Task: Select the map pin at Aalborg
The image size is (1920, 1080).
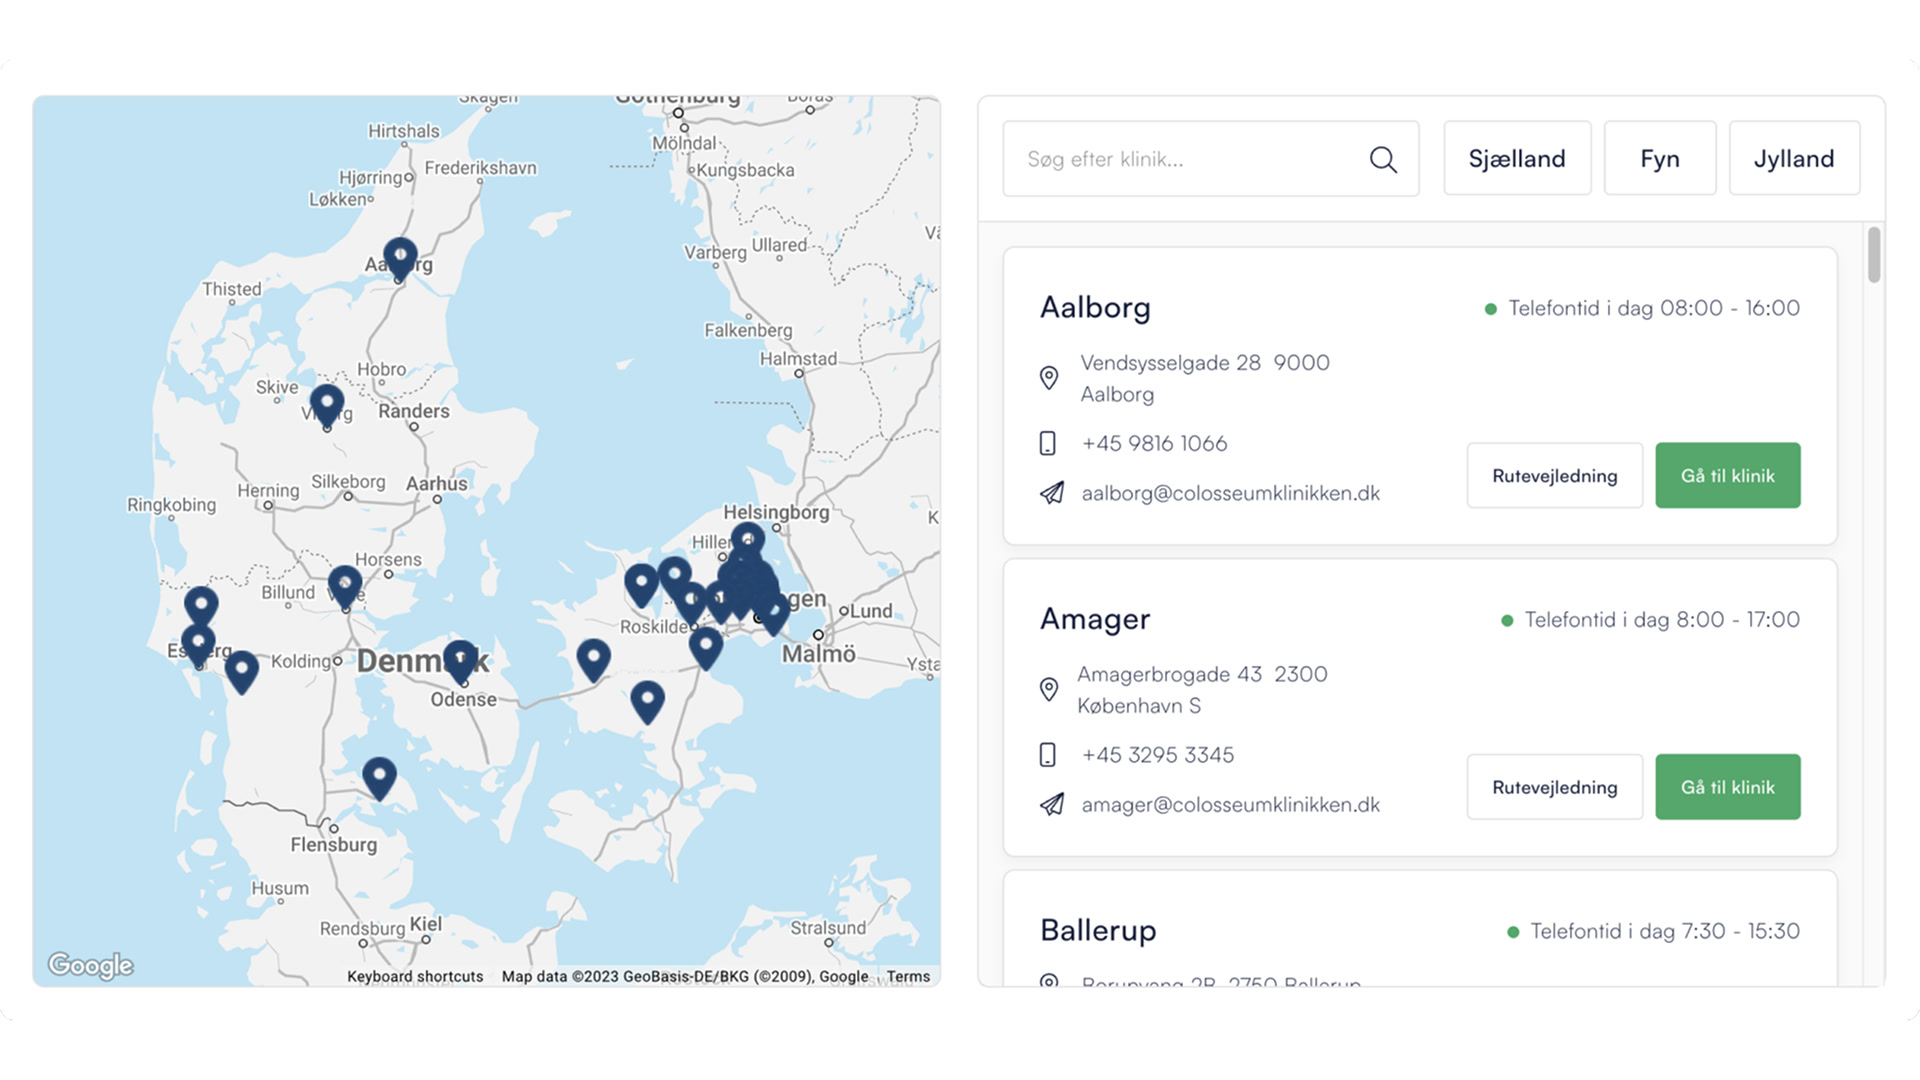Action: (400, 258)
